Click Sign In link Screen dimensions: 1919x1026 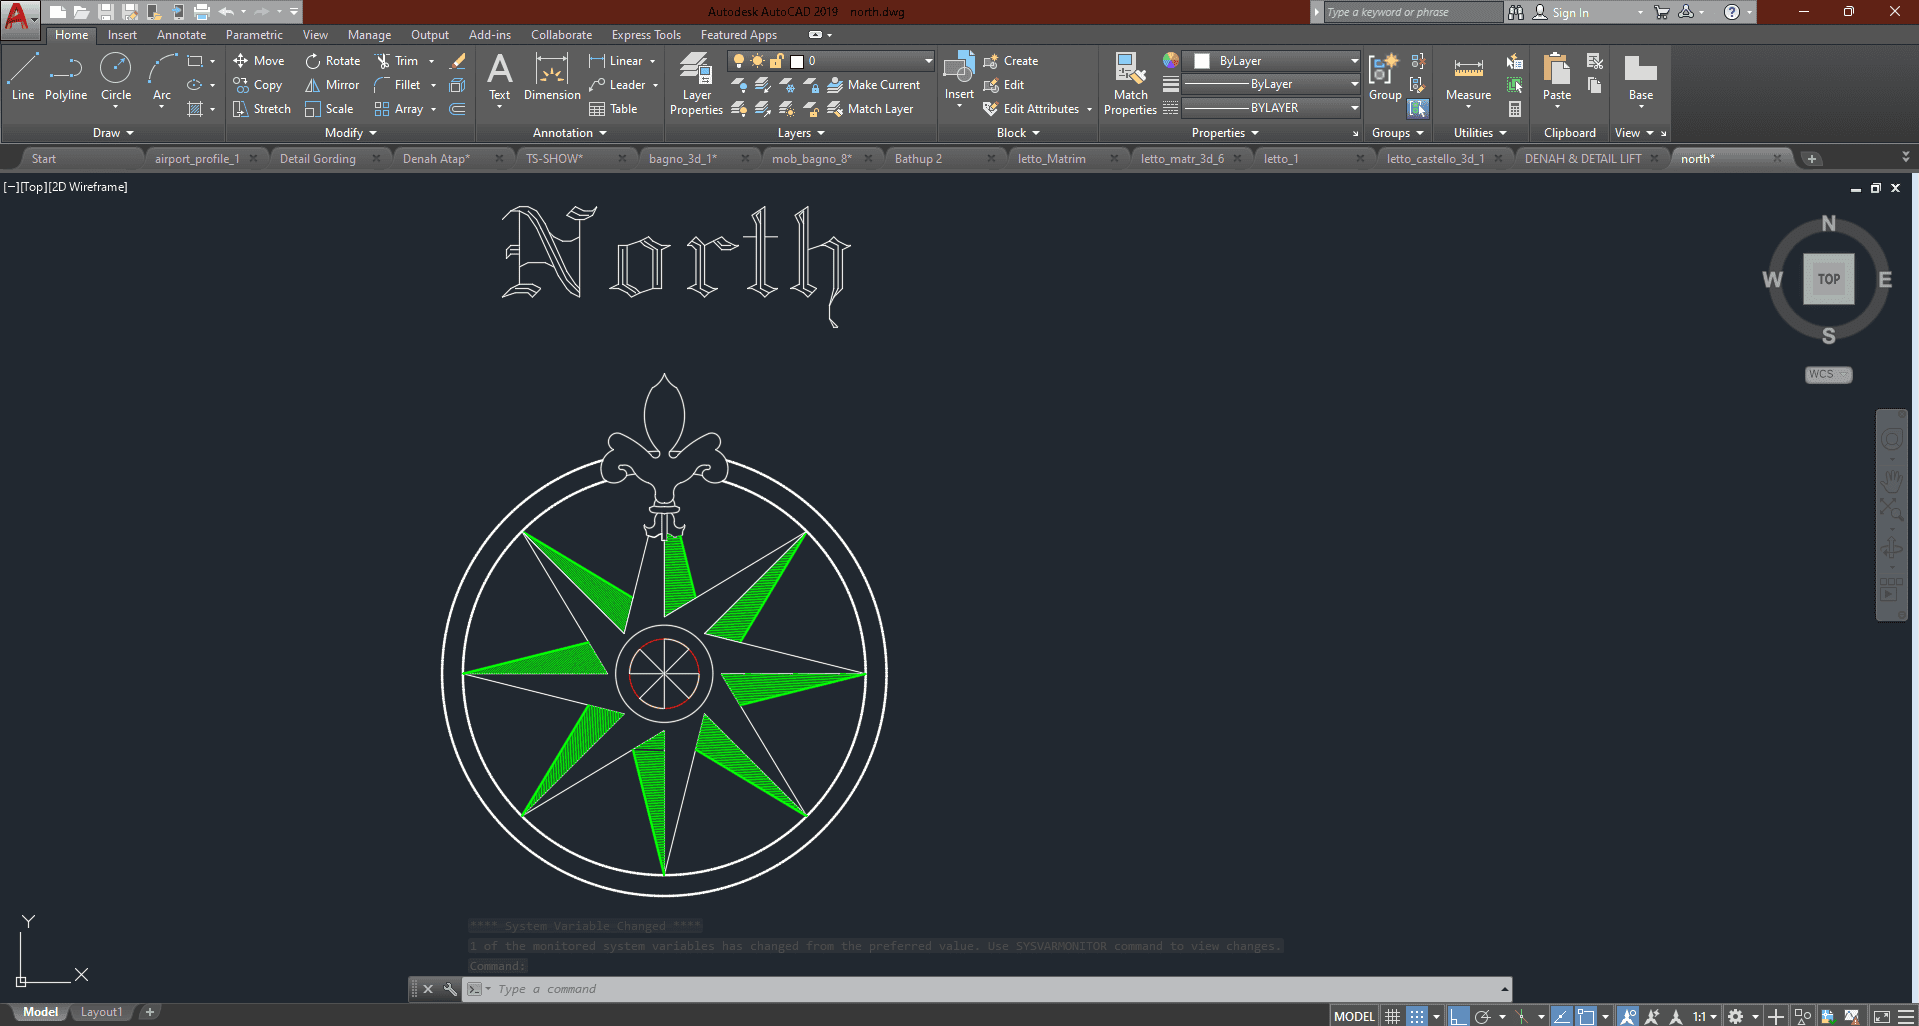point(1569,13)
